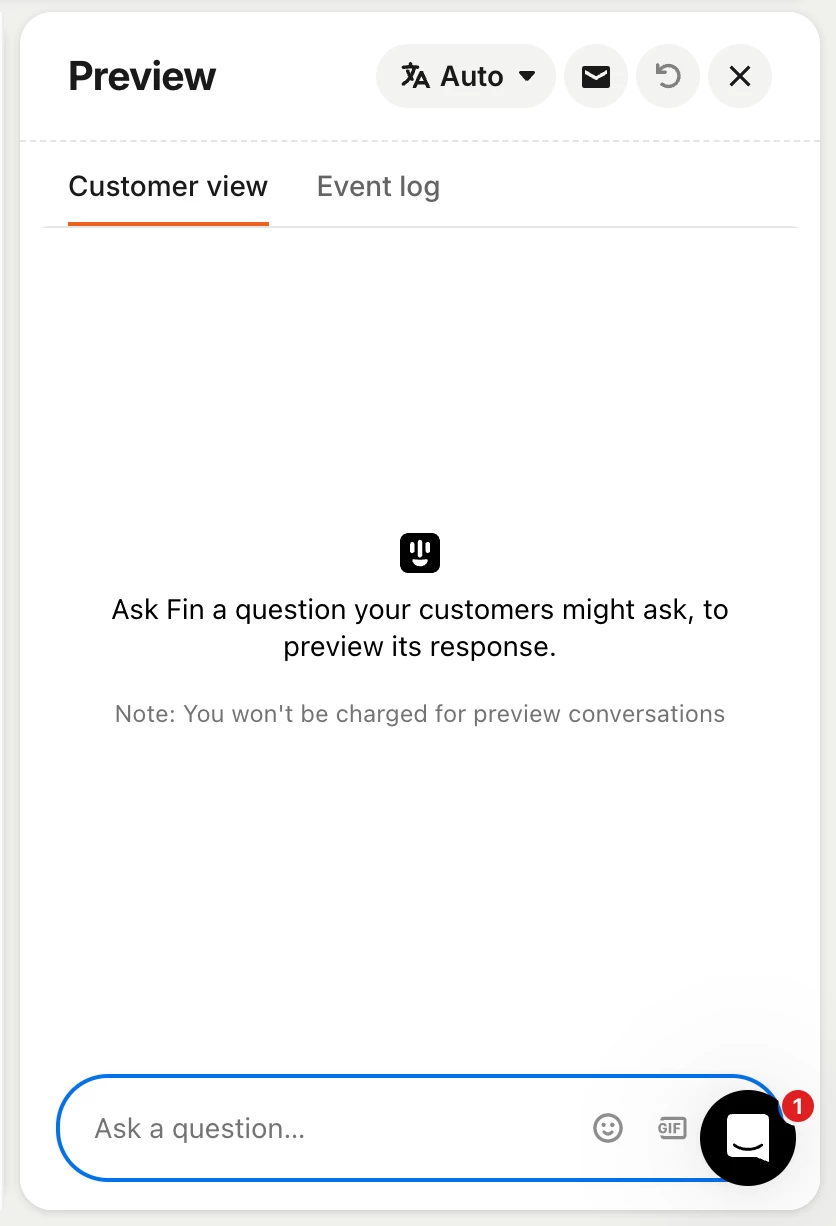The image size is (836, 1226).
Task: Click the Fin smiley logo icon
Action: [420, 553]
